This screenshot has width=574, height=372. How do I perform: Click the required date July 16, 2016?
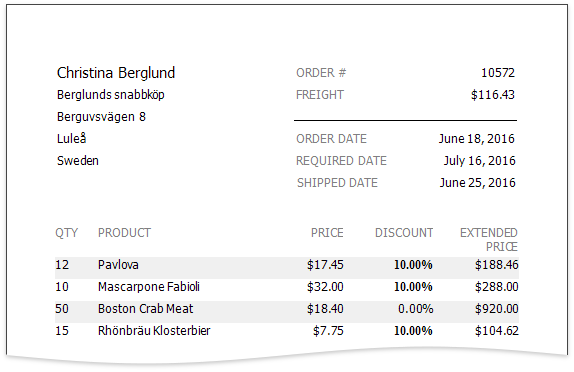point(479,161)
